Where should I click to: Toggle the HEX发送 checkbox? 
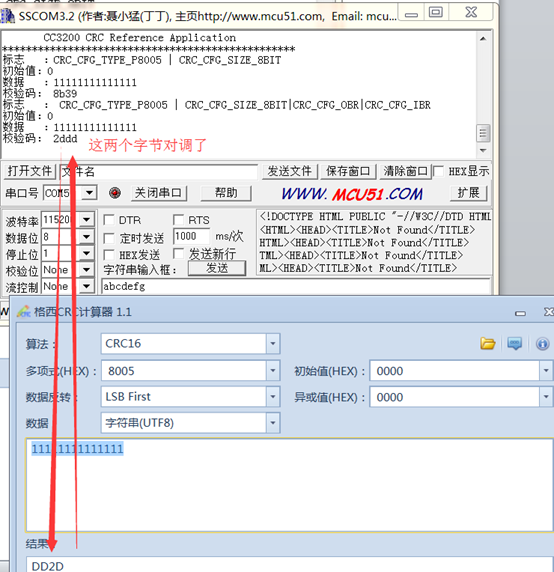[x=109, y=254]
